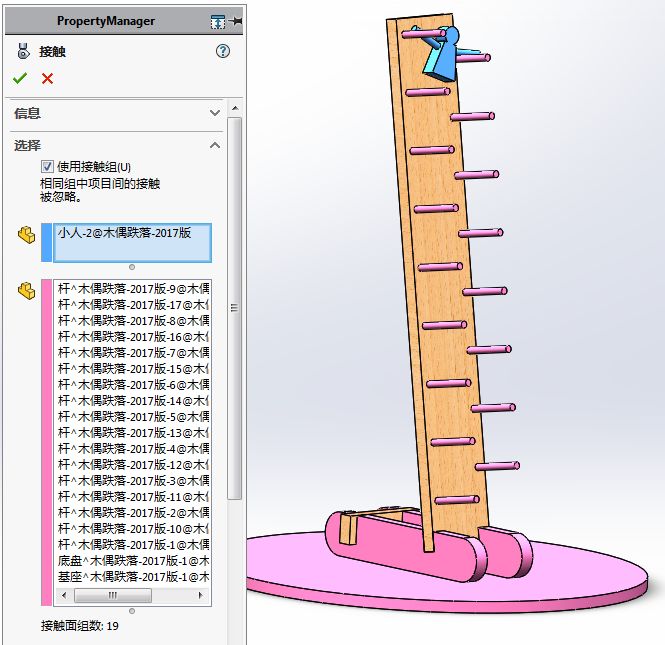Screen dimensions: 665x645
Task: Click the horizontal scrollbar thumb of list
Action: click(113, 595)
